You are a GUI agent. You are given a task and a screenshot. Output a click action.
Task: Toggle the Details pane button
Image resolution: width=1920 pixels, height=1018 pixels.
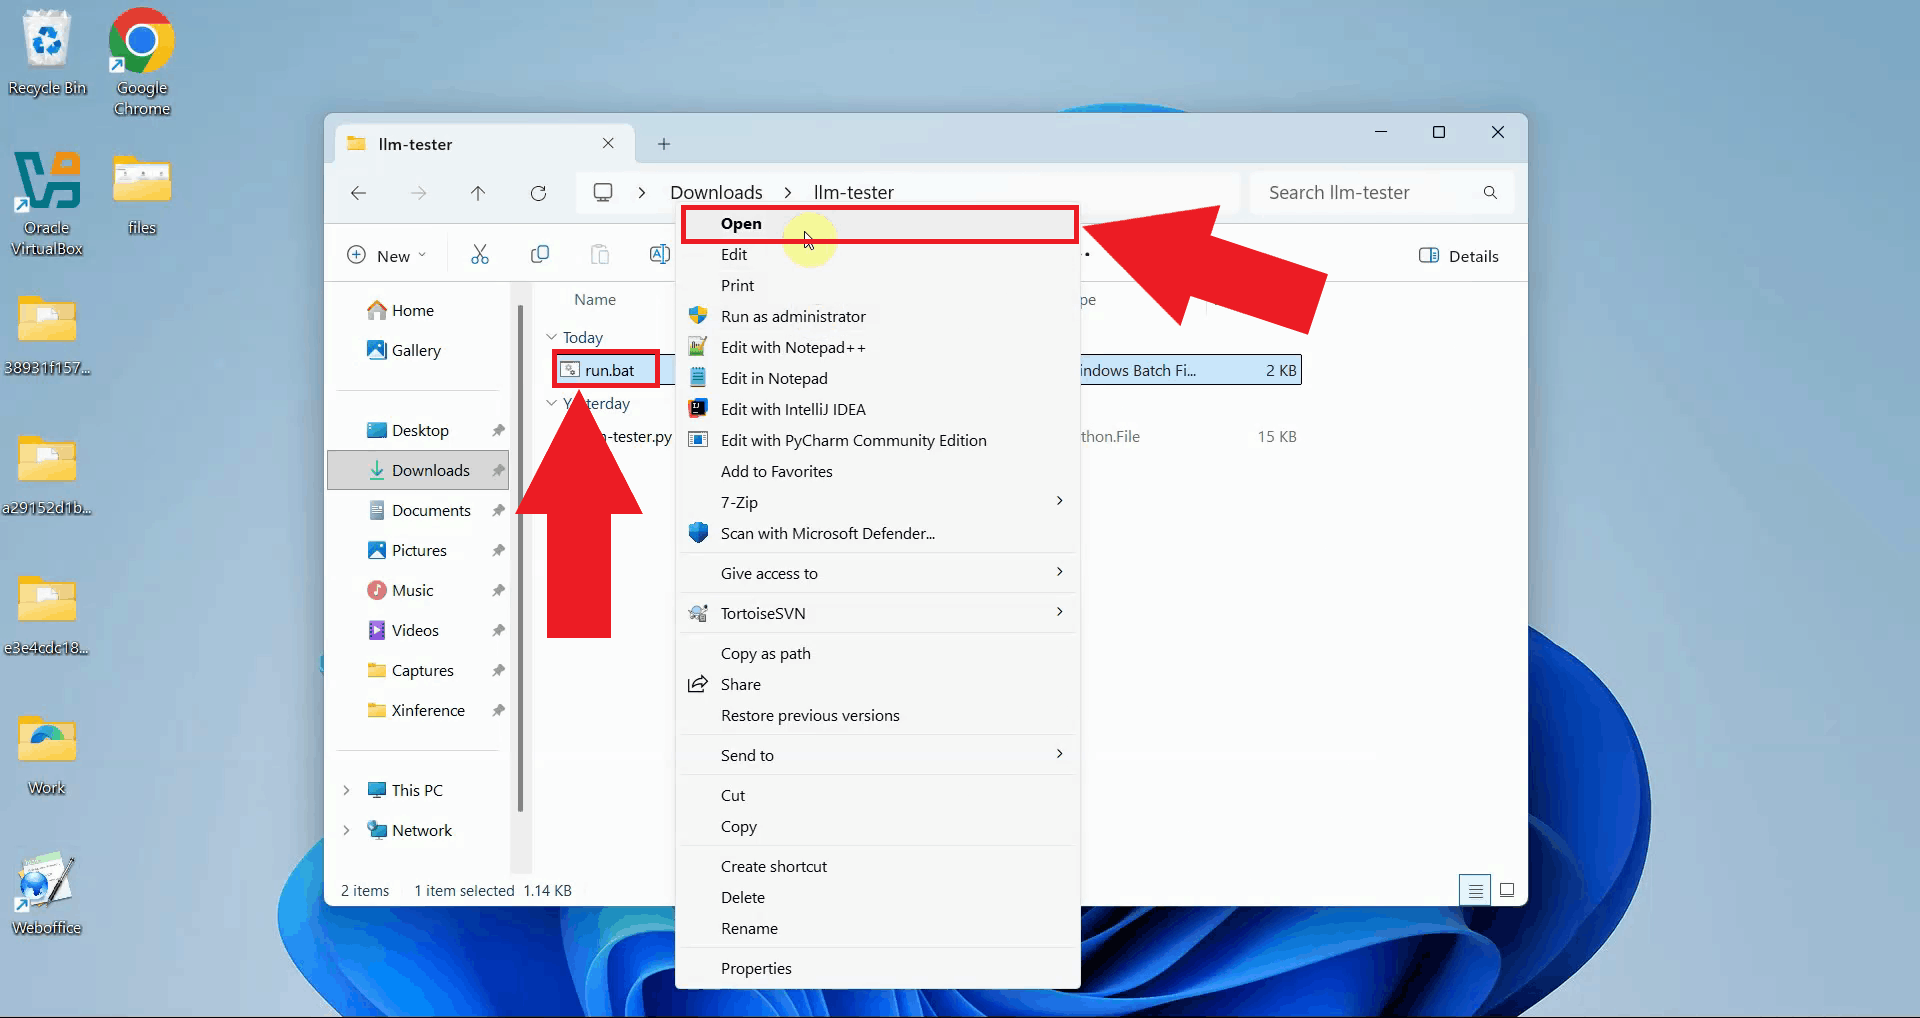(1458, 256)
